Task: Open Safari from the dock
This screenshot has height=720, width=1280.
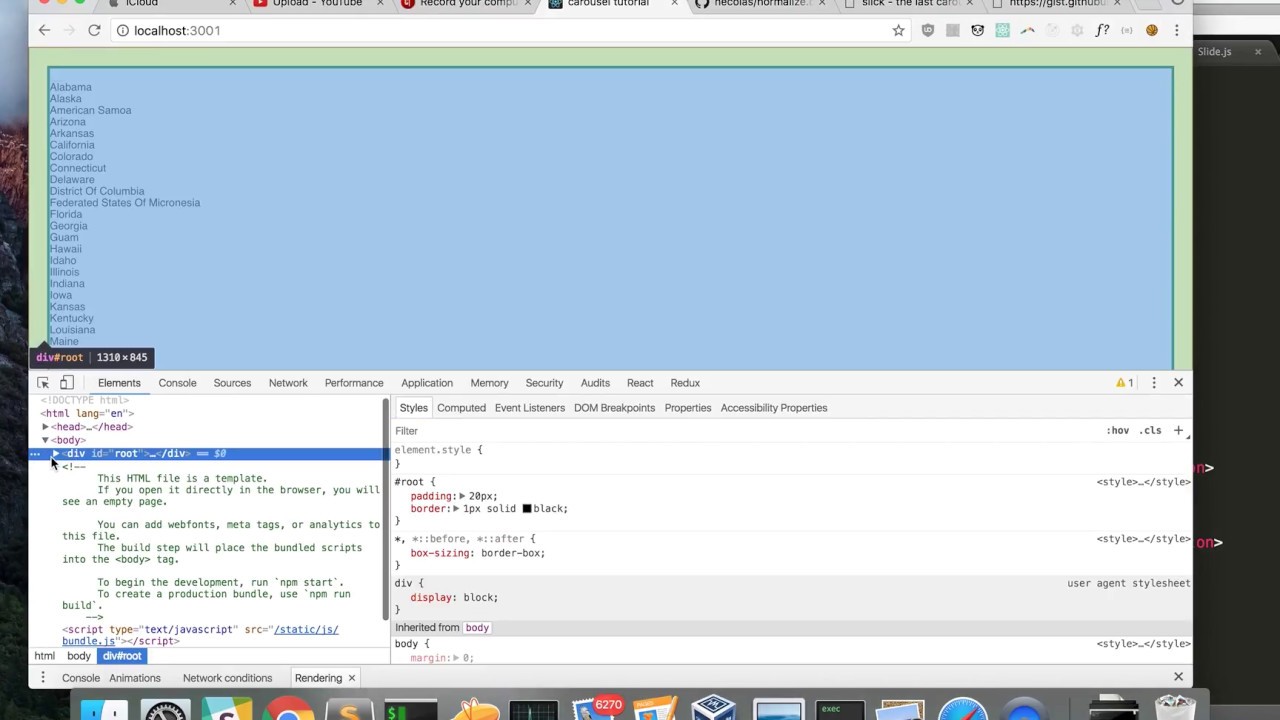Action: pos(962,708)
